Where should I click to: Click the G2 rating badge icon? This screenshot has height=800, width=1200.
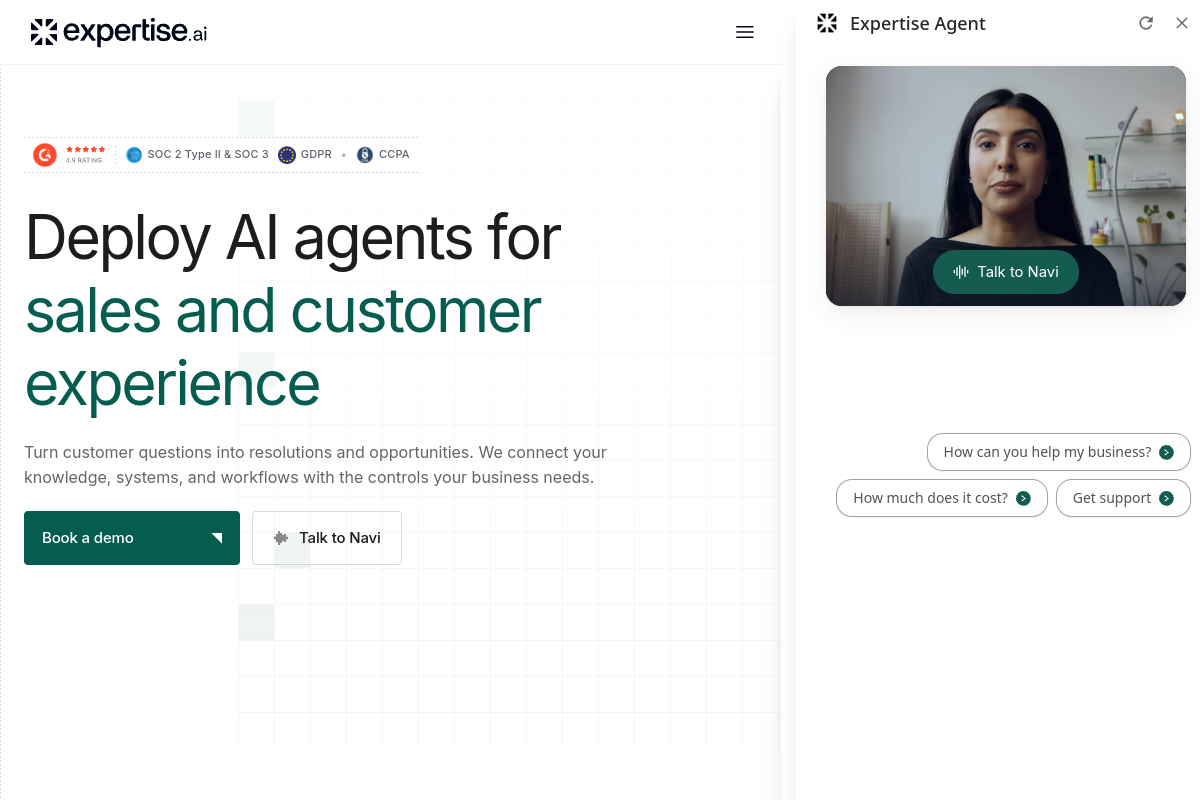point(45,155)
